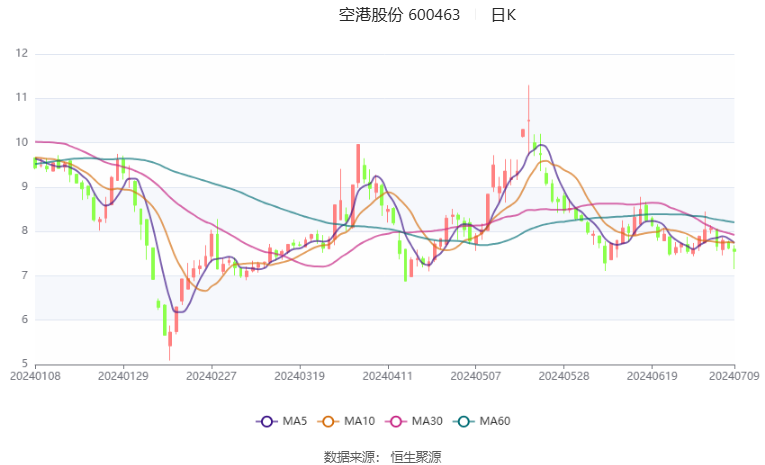Click the 20240108 x-axis date label
The image size is (765, 465).
[35, 376]
